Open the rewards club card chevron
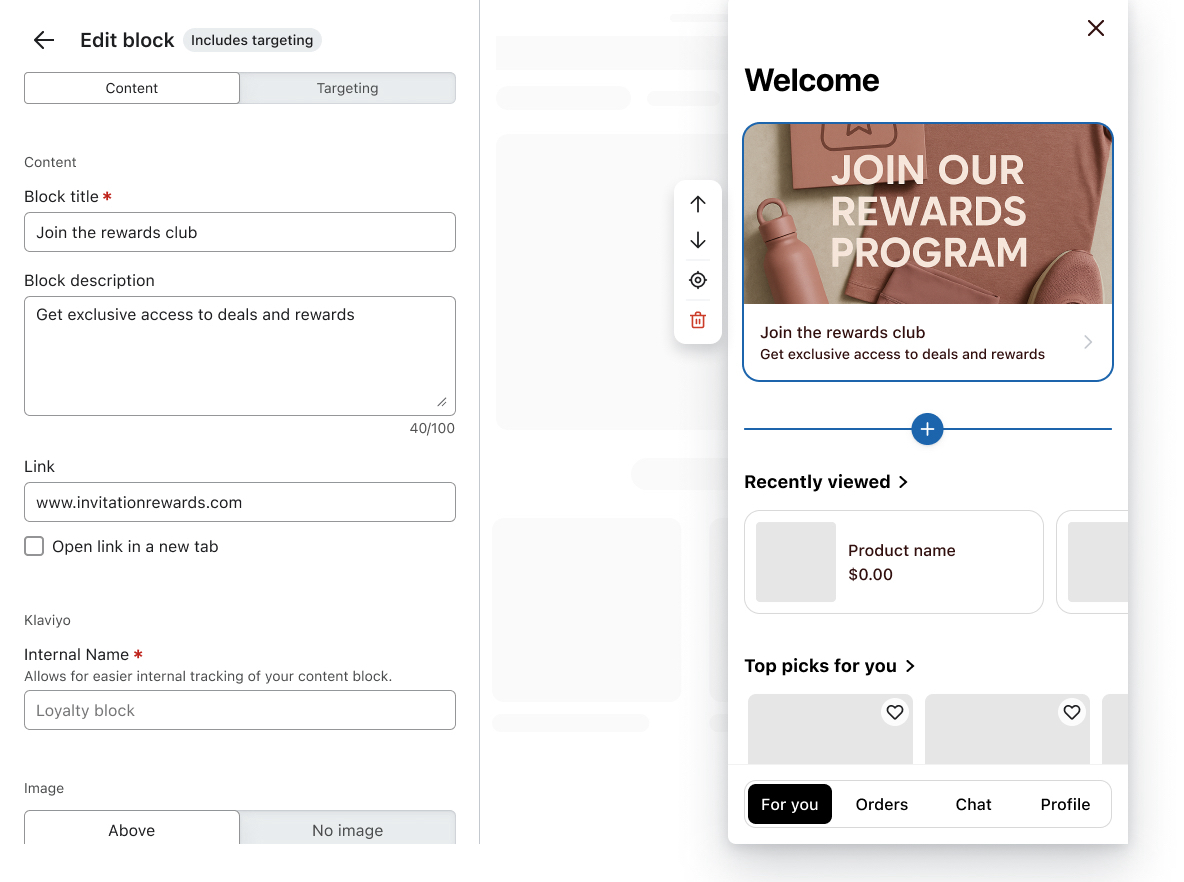Screen dimensions: 1184x882 (1088, 342)
